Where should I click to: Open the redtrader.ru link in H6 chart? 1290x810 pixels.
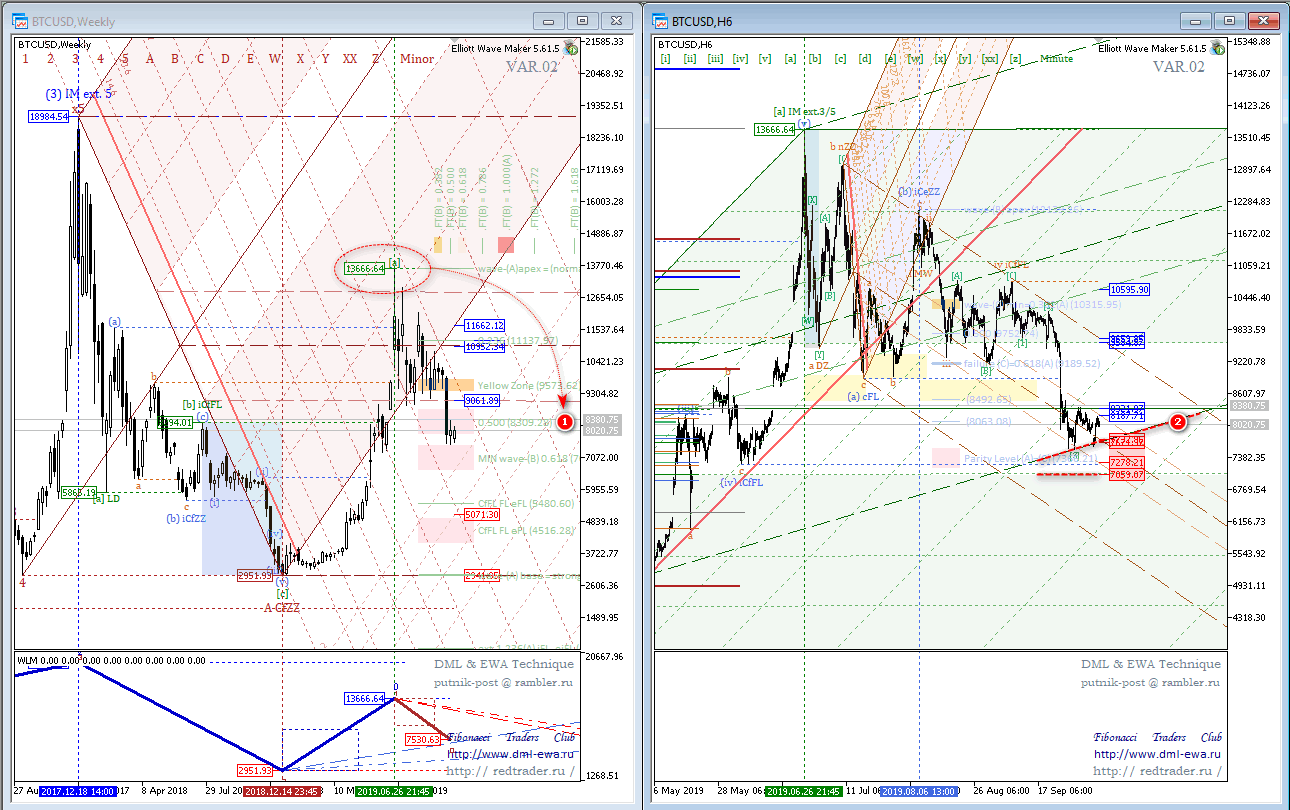pyautogui.click(x=1157, y=771)
